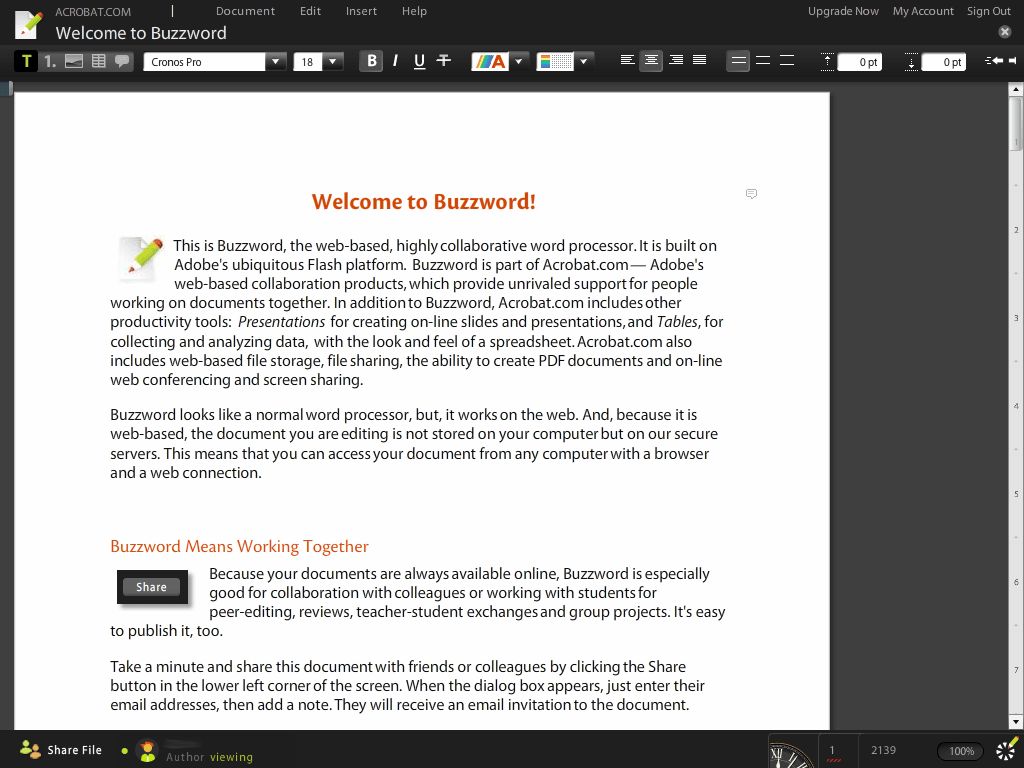Click the Share File button
This screenshot has height=768, width=1024.
point(60,750)
